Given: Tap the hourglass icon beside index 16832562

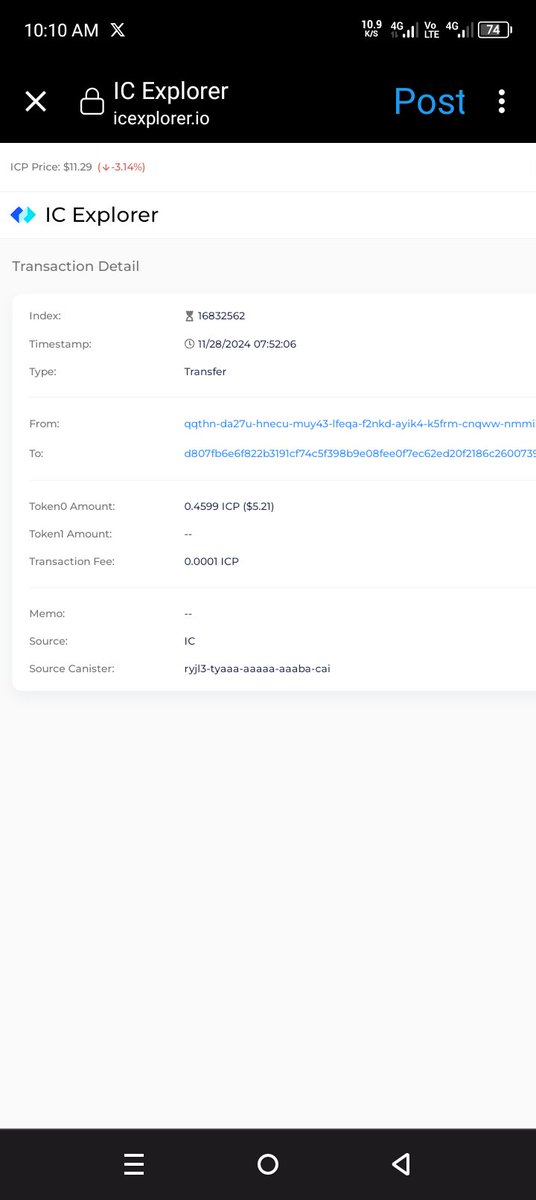Looking at the screenshot, I should pos(189,316).
